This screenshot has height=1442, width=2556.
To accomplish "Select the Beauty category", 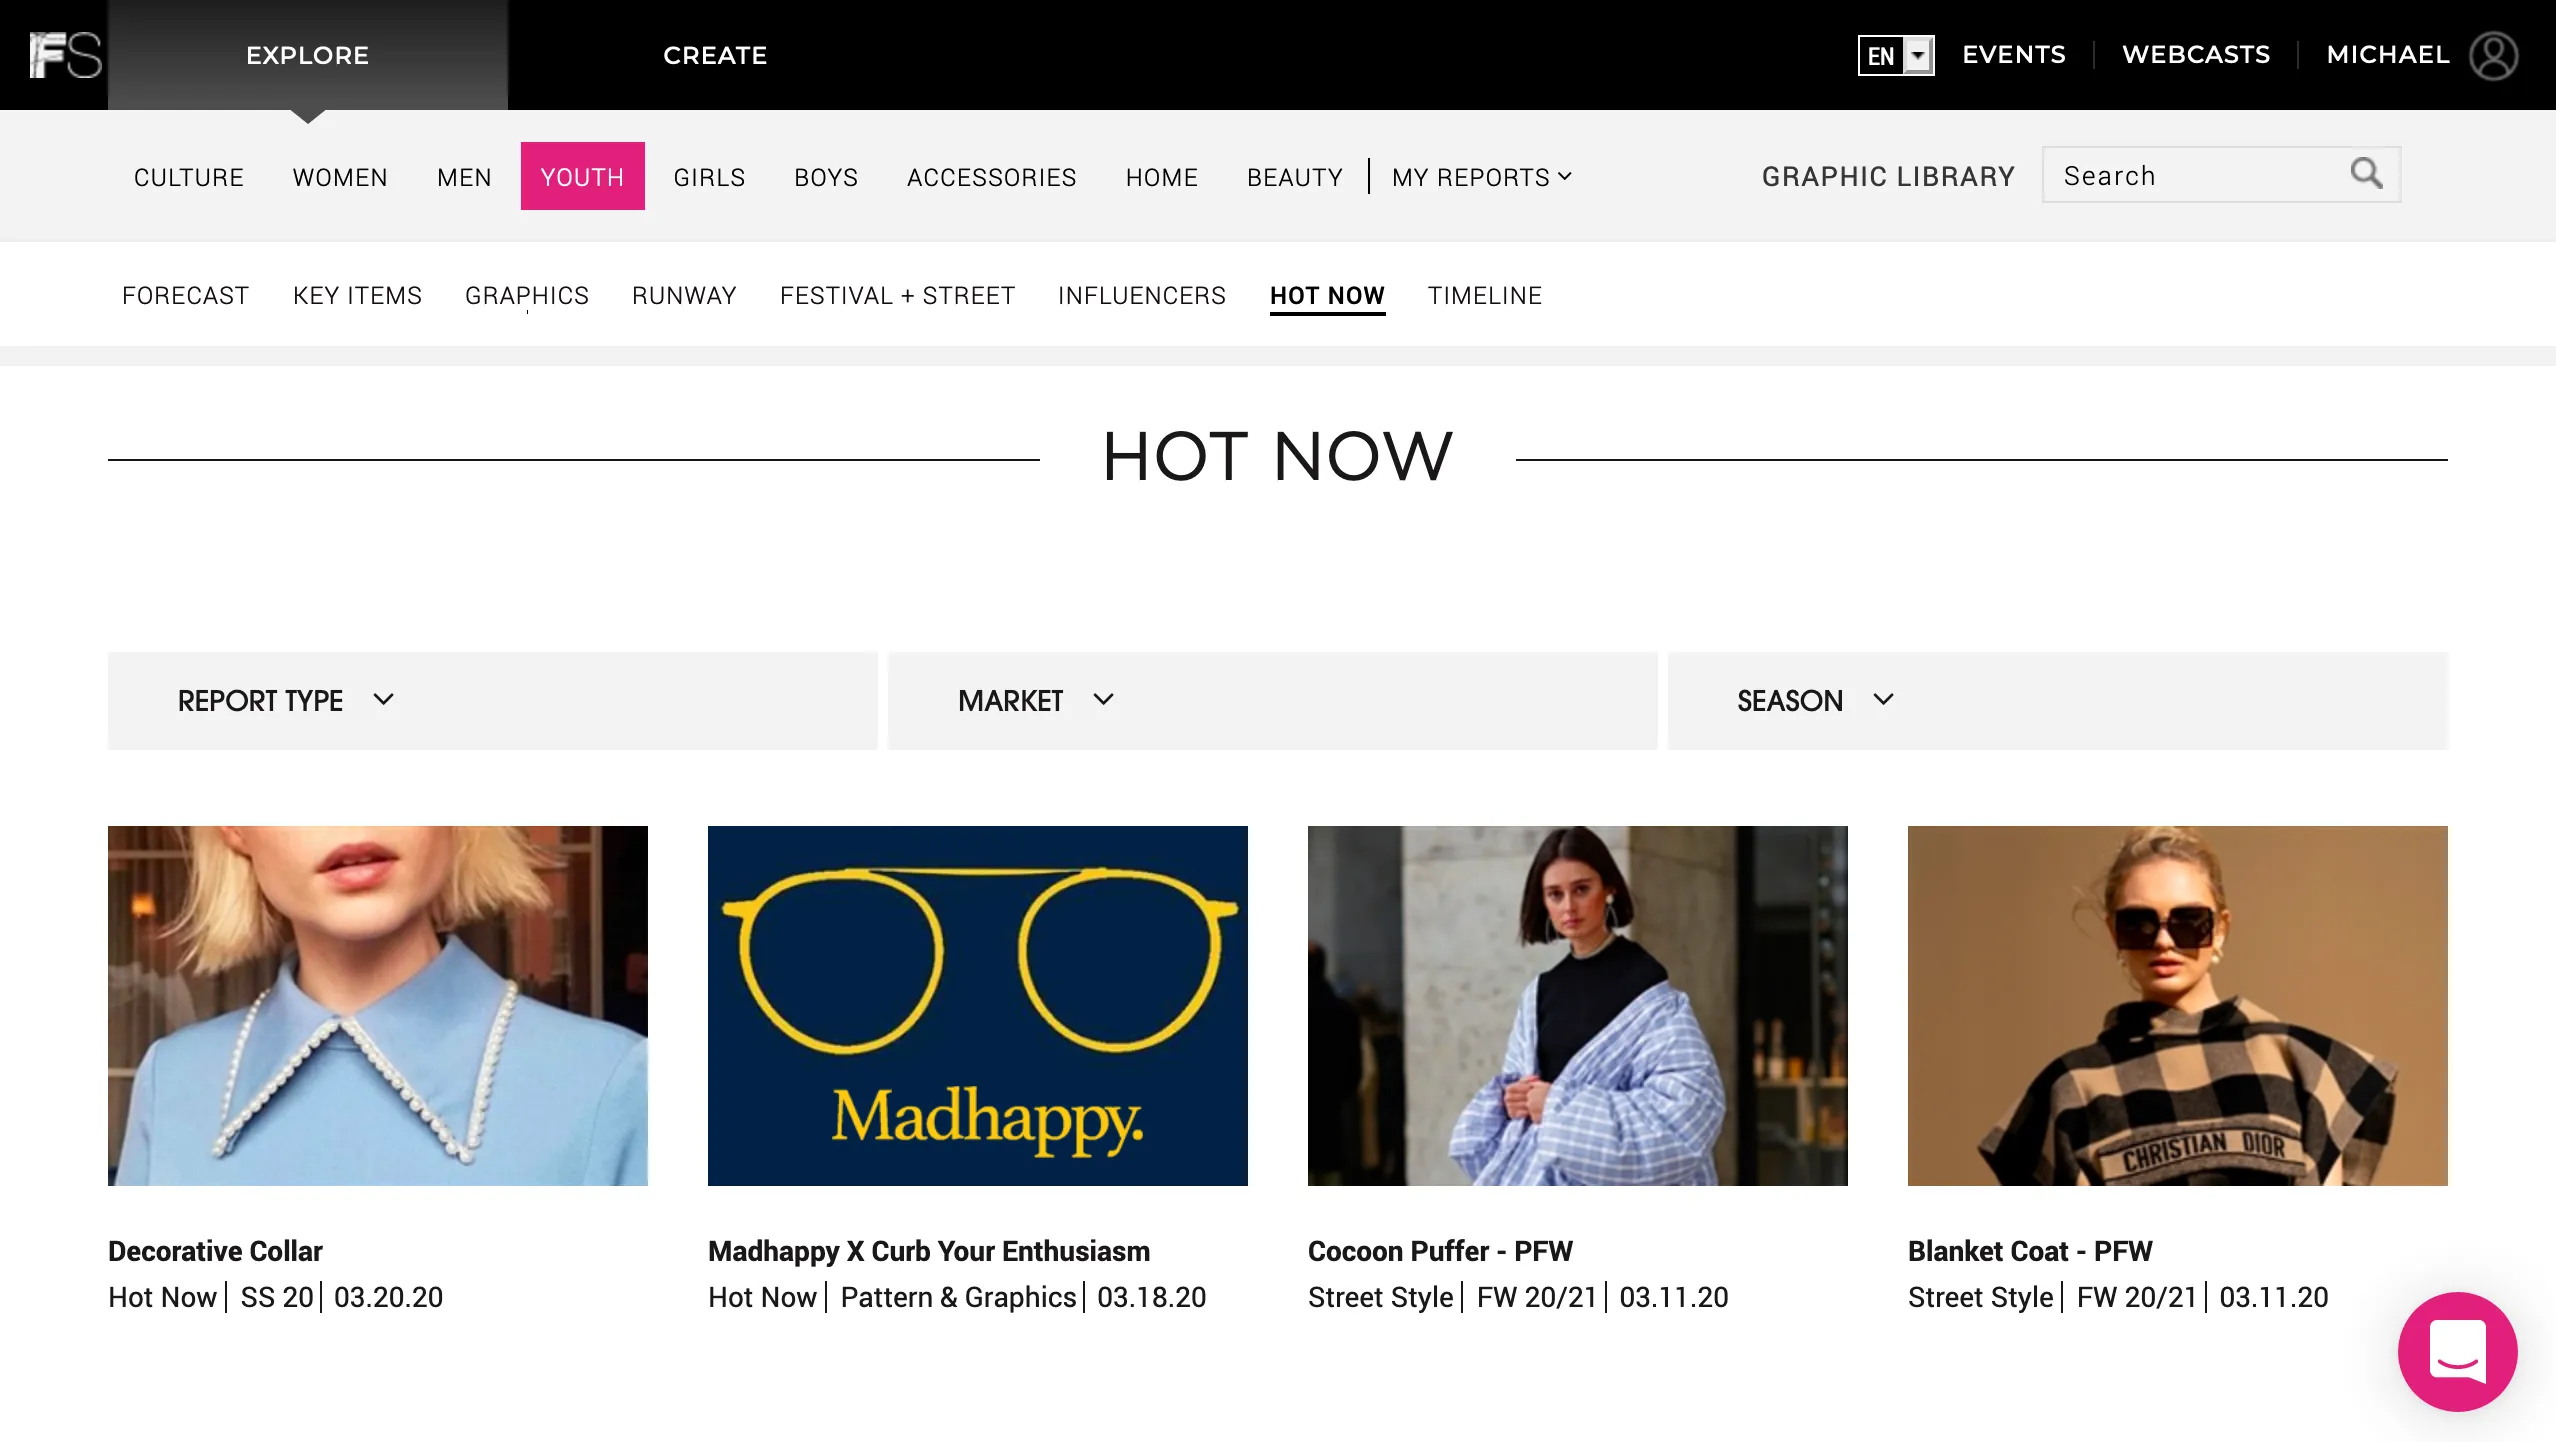I will (x=1295, y=177).
